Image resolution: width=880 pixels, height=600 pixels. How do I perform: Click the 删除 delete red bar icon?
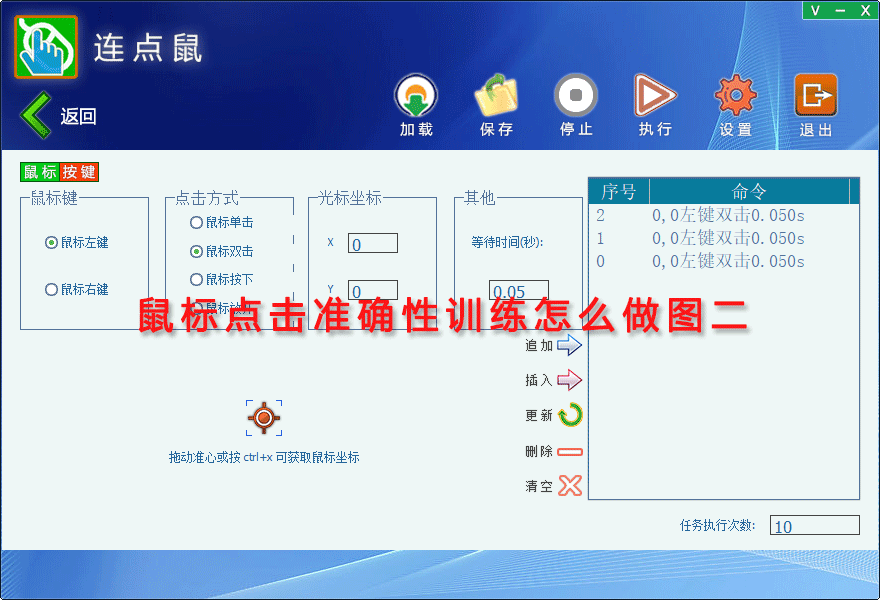click(570, 452)
